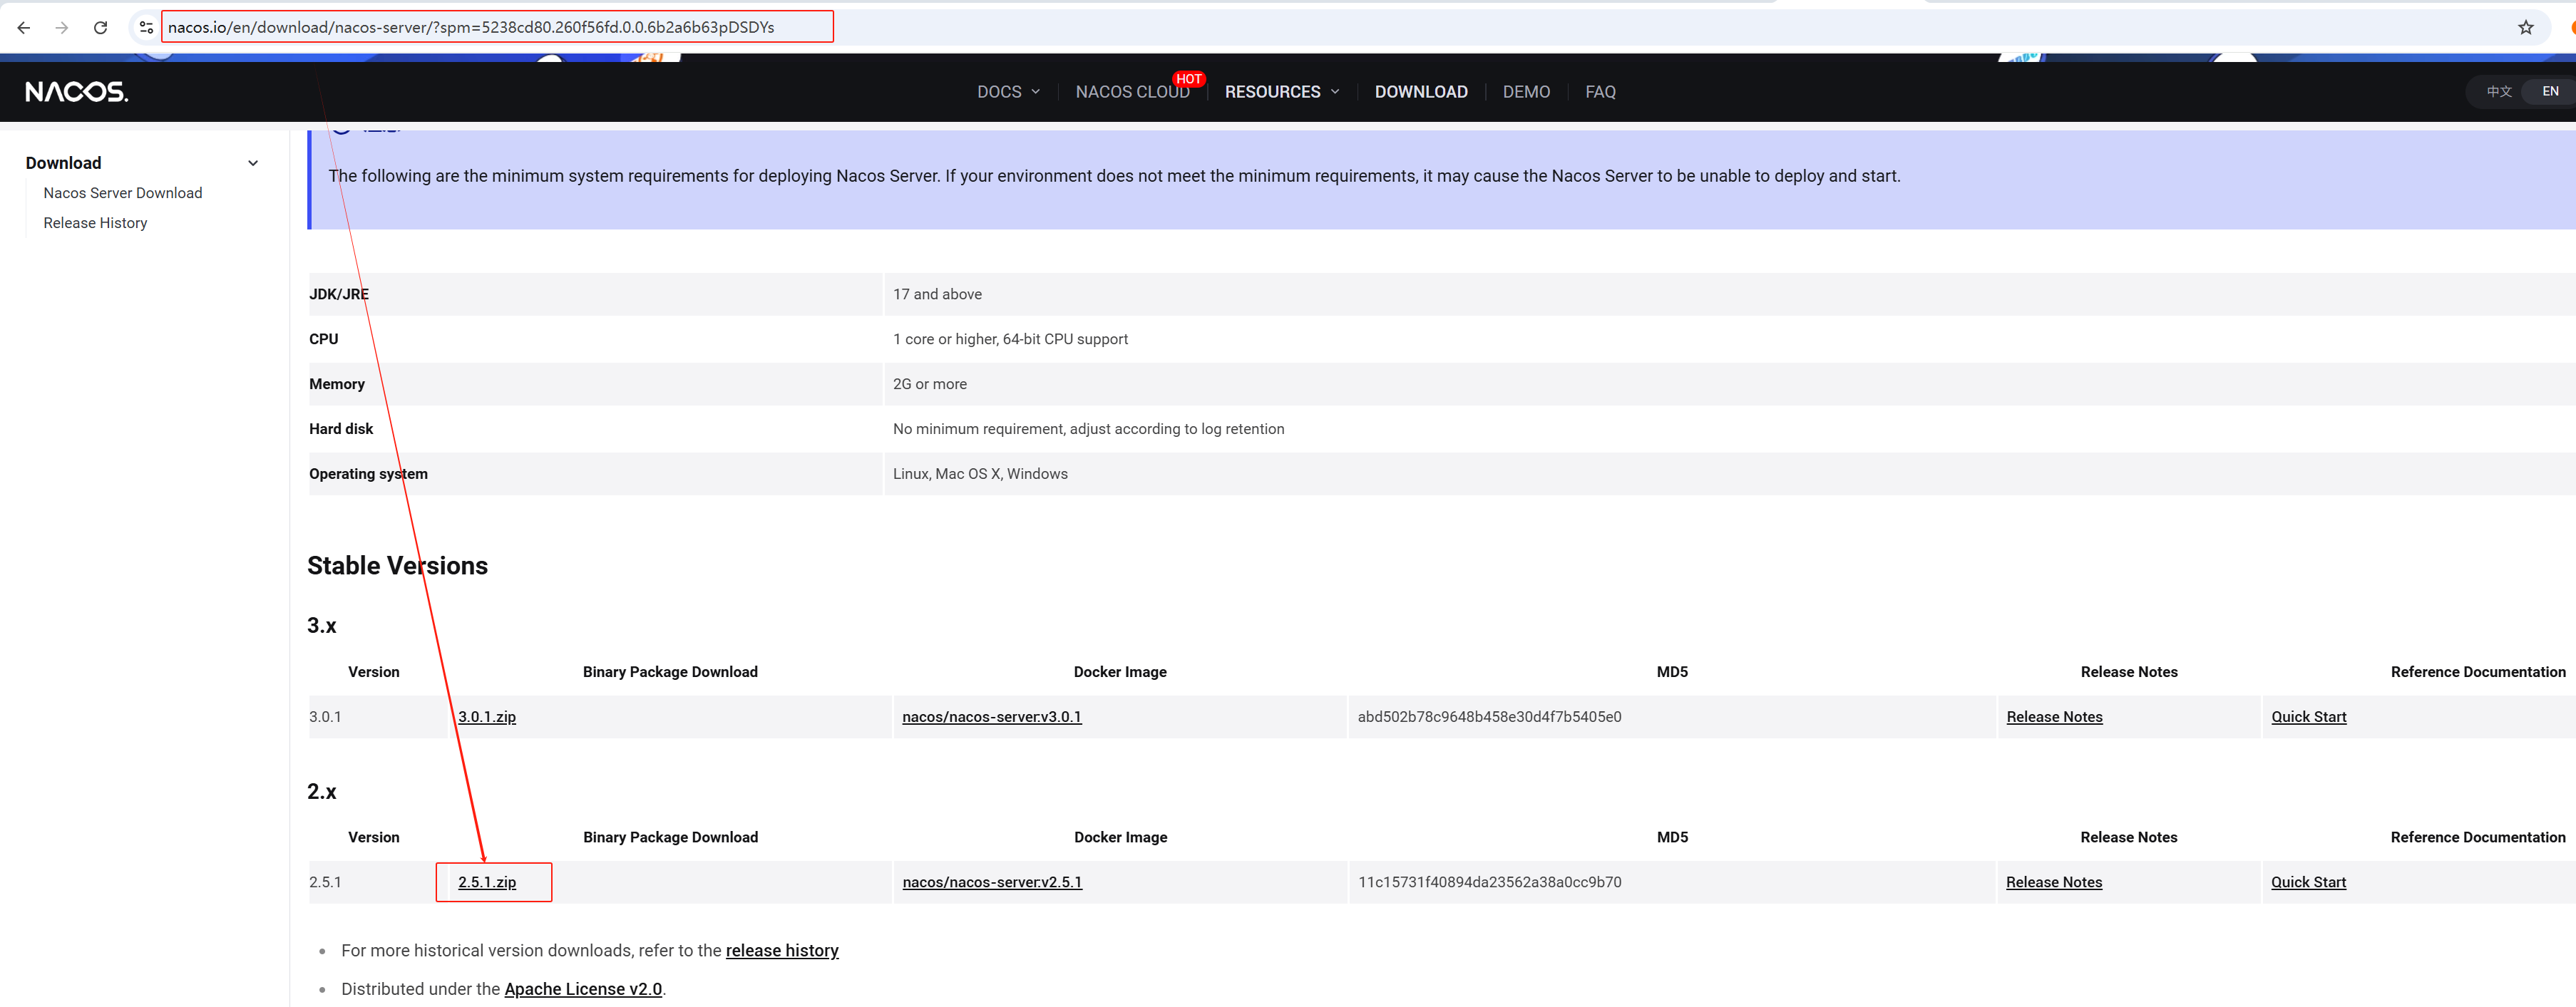This screenshot has width=2576, height=1007.
Task: Open Quick Start for version 3.0.1
Action: point(2308,717)
